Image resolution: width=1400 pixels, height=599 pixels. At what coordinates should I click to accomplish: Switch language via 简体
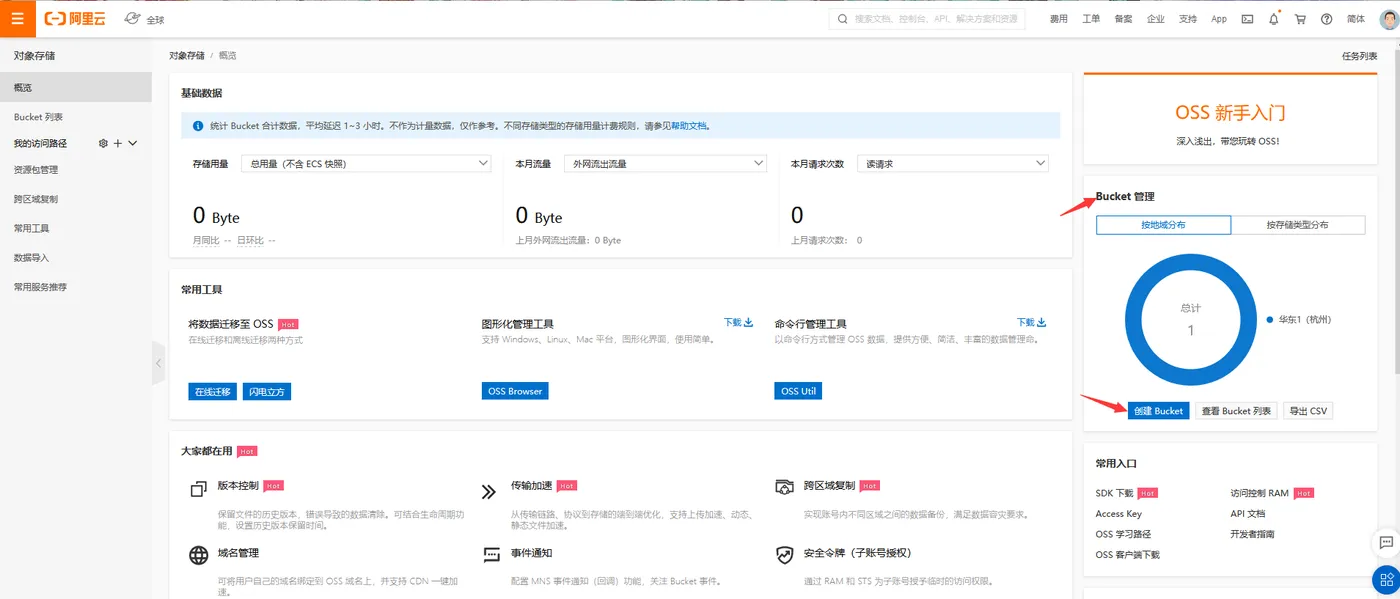pos(1356,19)
